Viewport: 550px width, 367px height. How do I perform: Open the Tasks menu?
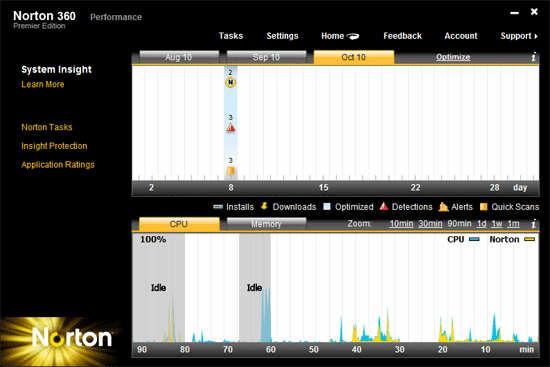coord(231,36)
